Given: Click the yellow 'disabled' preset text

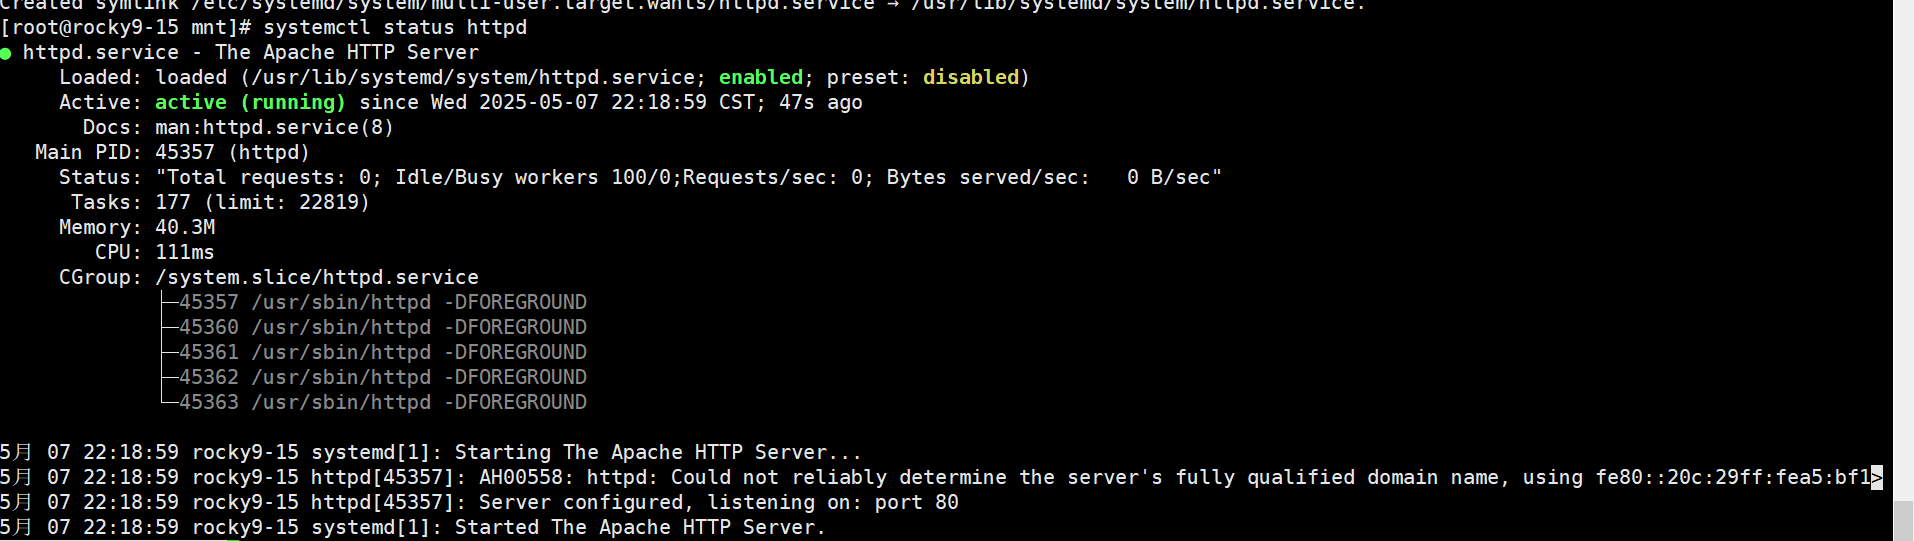Looking at the screenshot, I should 970,77.
